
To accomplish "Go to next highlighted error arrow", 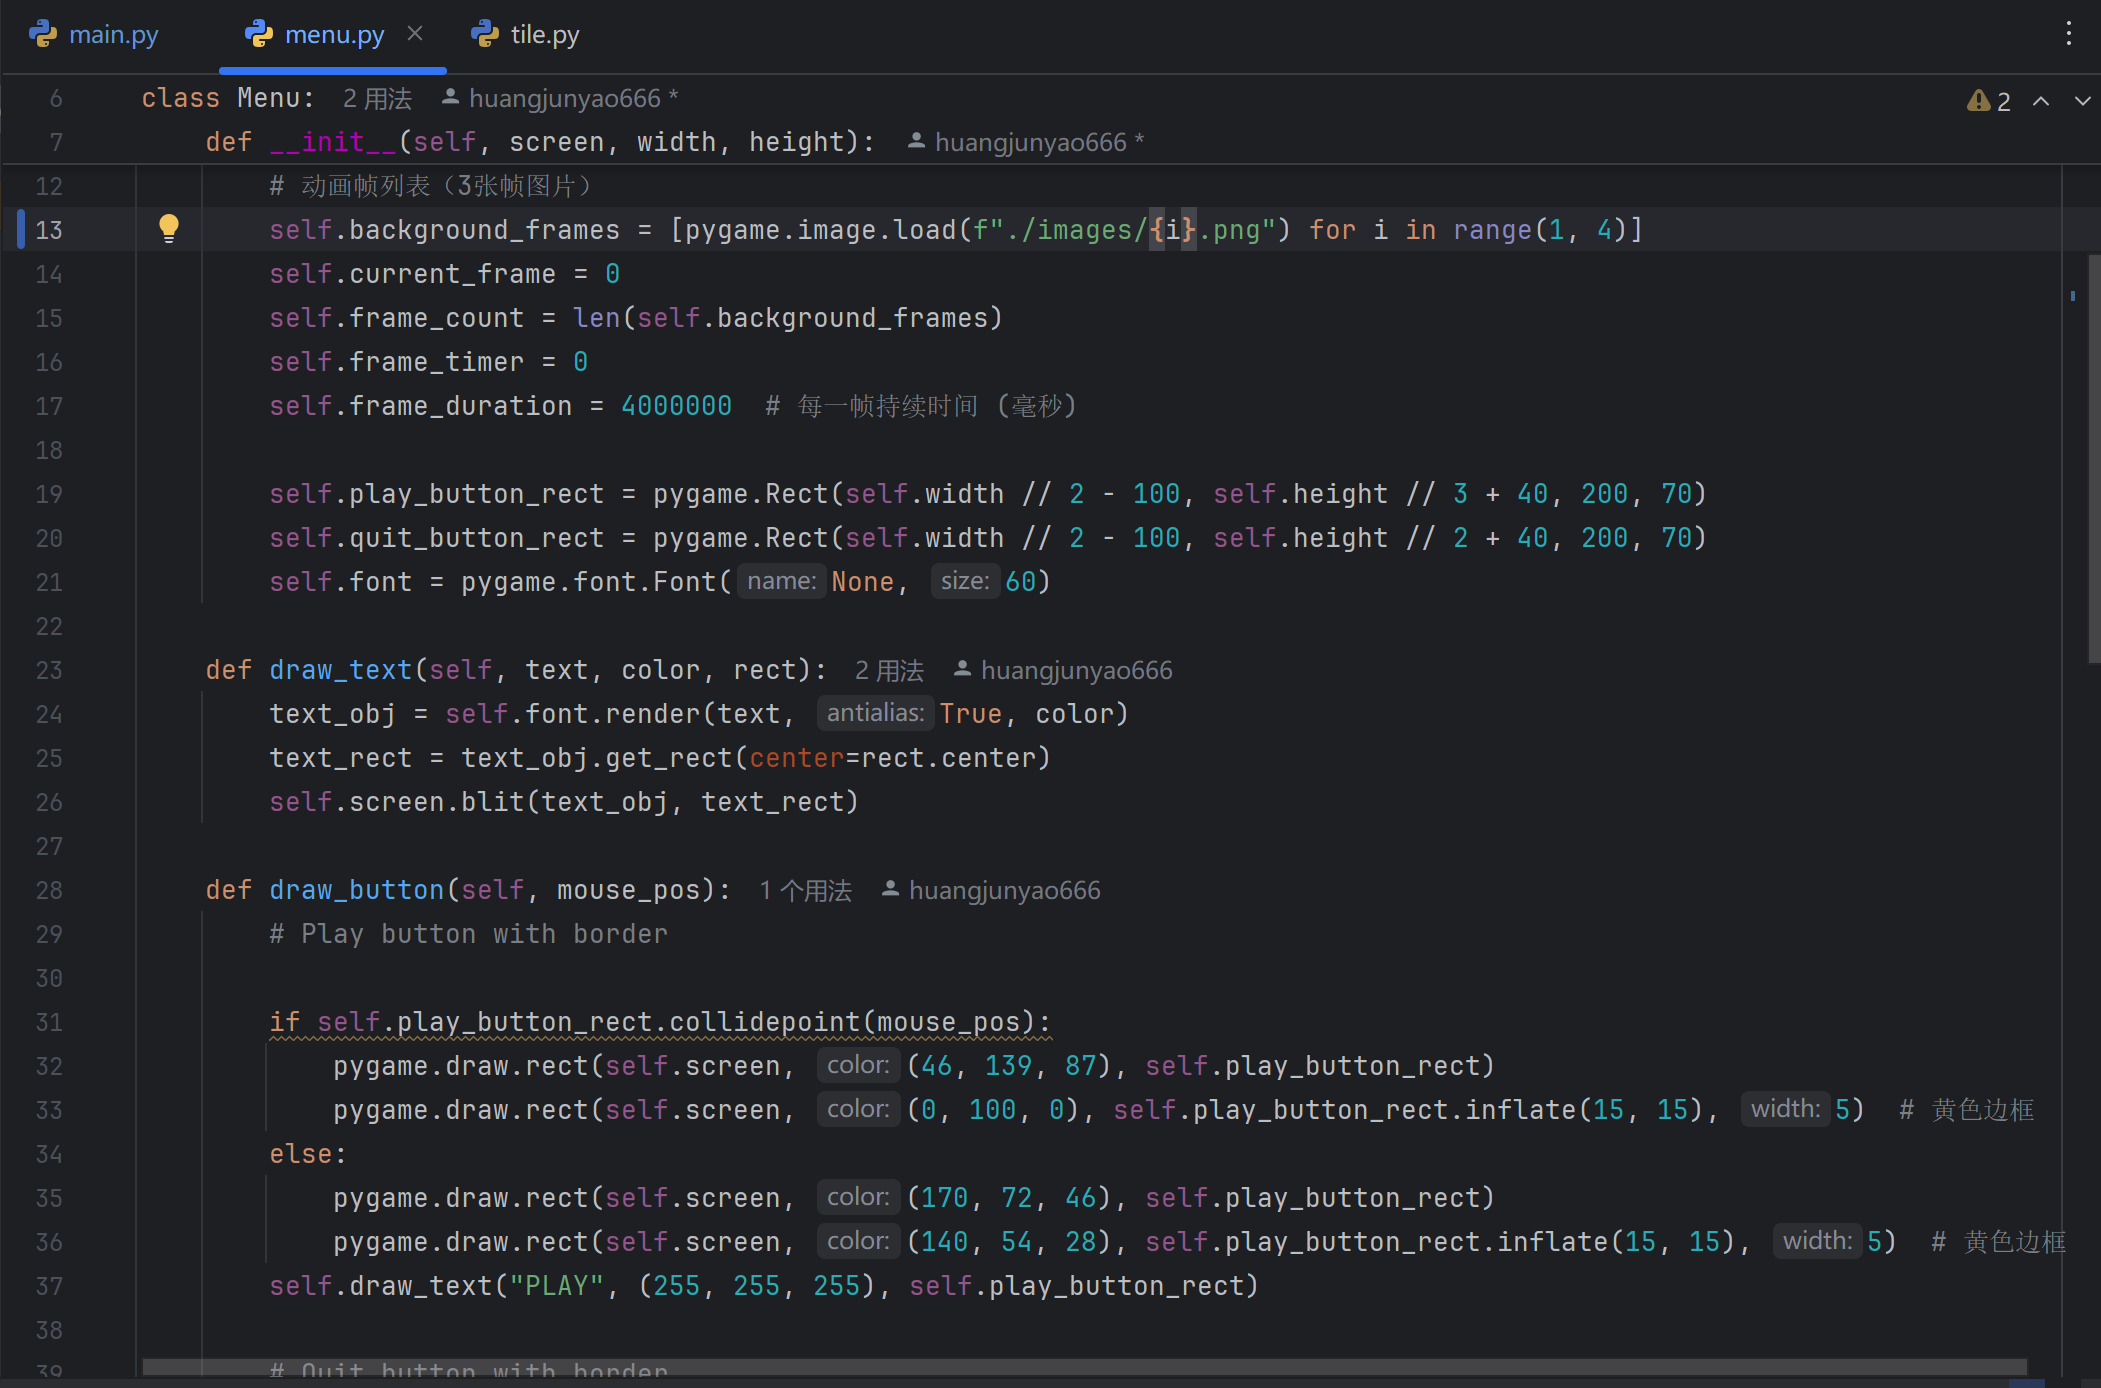I will (2082, 101).
